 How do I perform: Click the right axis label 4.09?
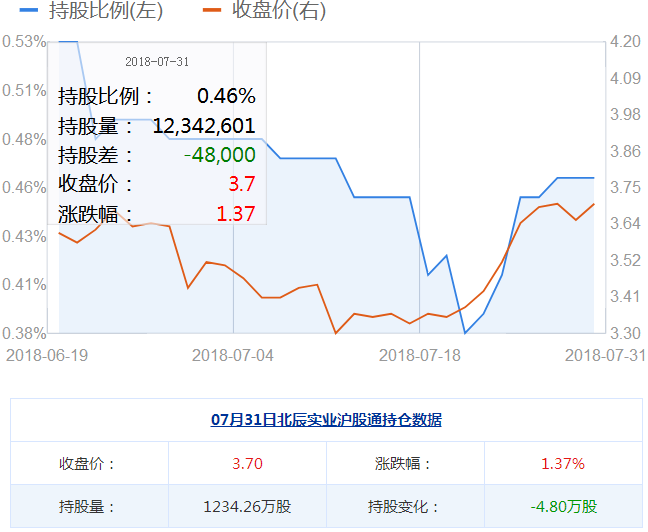625,78
